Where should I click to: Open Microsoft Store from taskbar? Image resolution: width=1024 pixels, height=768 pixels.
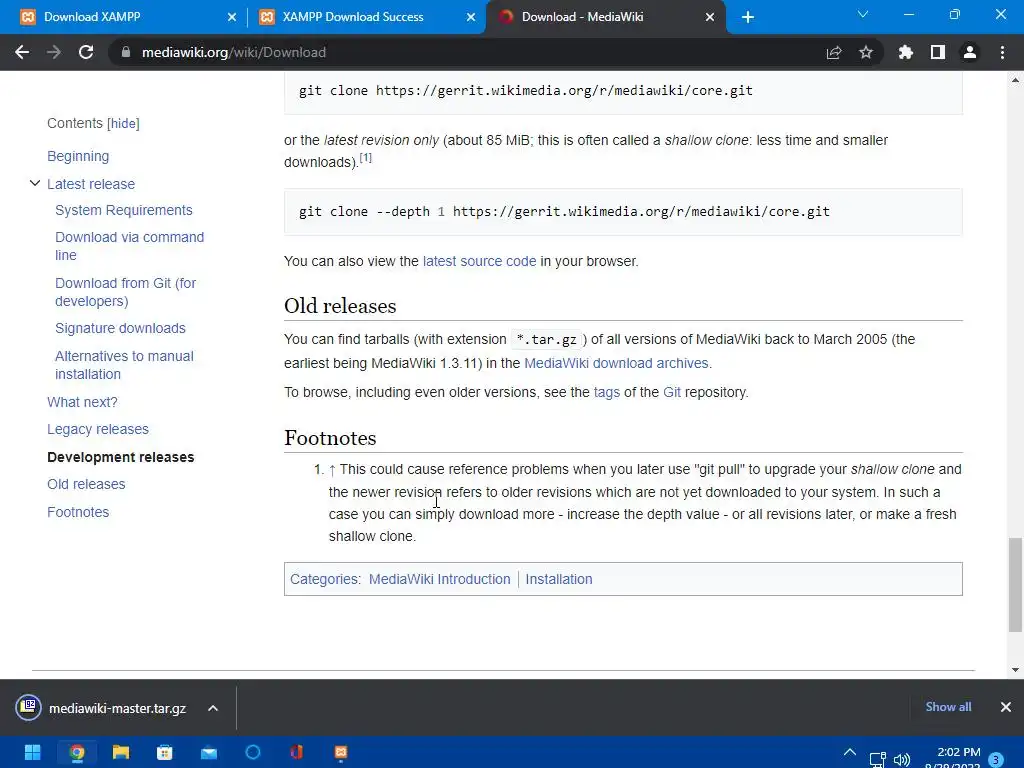[165, 752]
